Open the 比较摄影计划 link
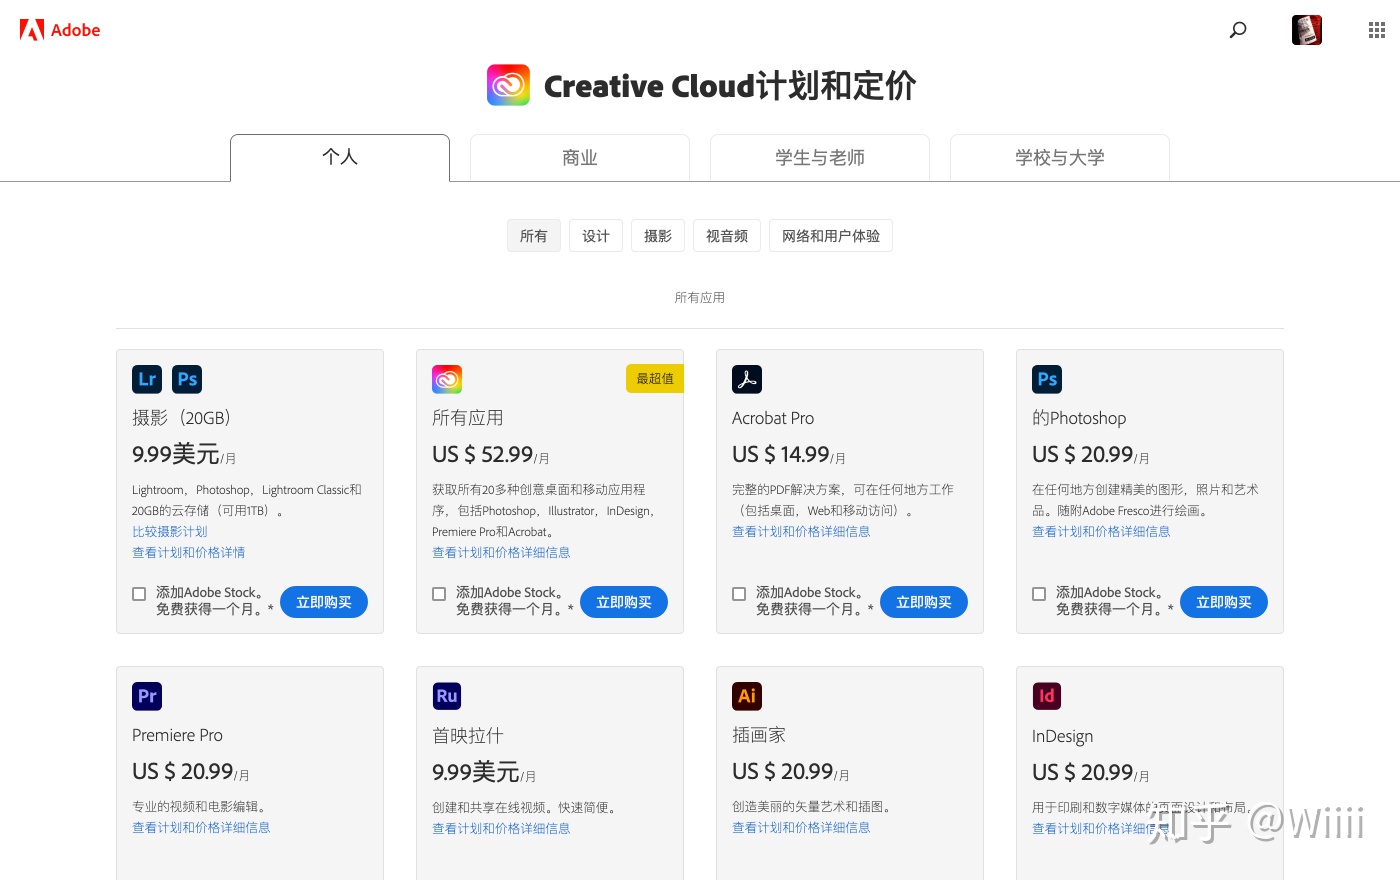The width and height of the screenshot is (1400, 880). click(x=170, y=531)
